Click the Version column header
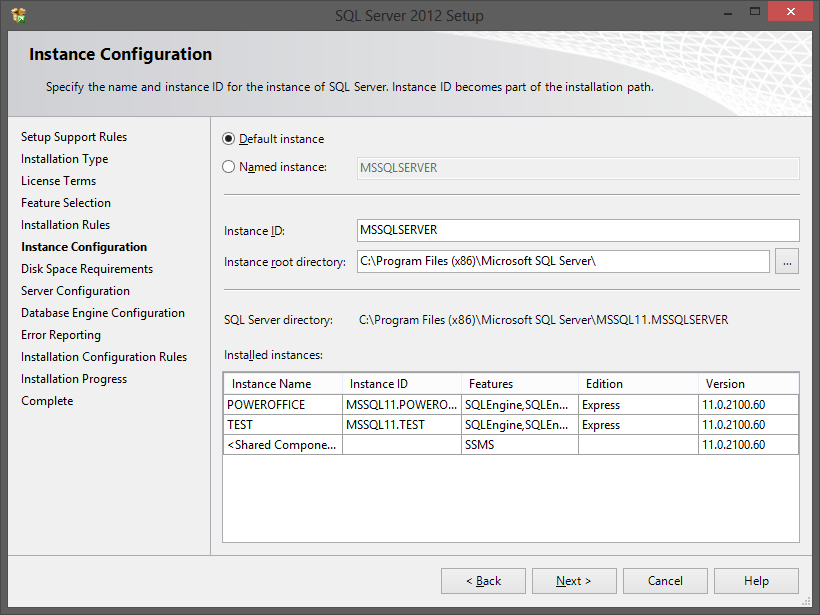The width and height of the screenshot is (820, 615). [748, 384]
